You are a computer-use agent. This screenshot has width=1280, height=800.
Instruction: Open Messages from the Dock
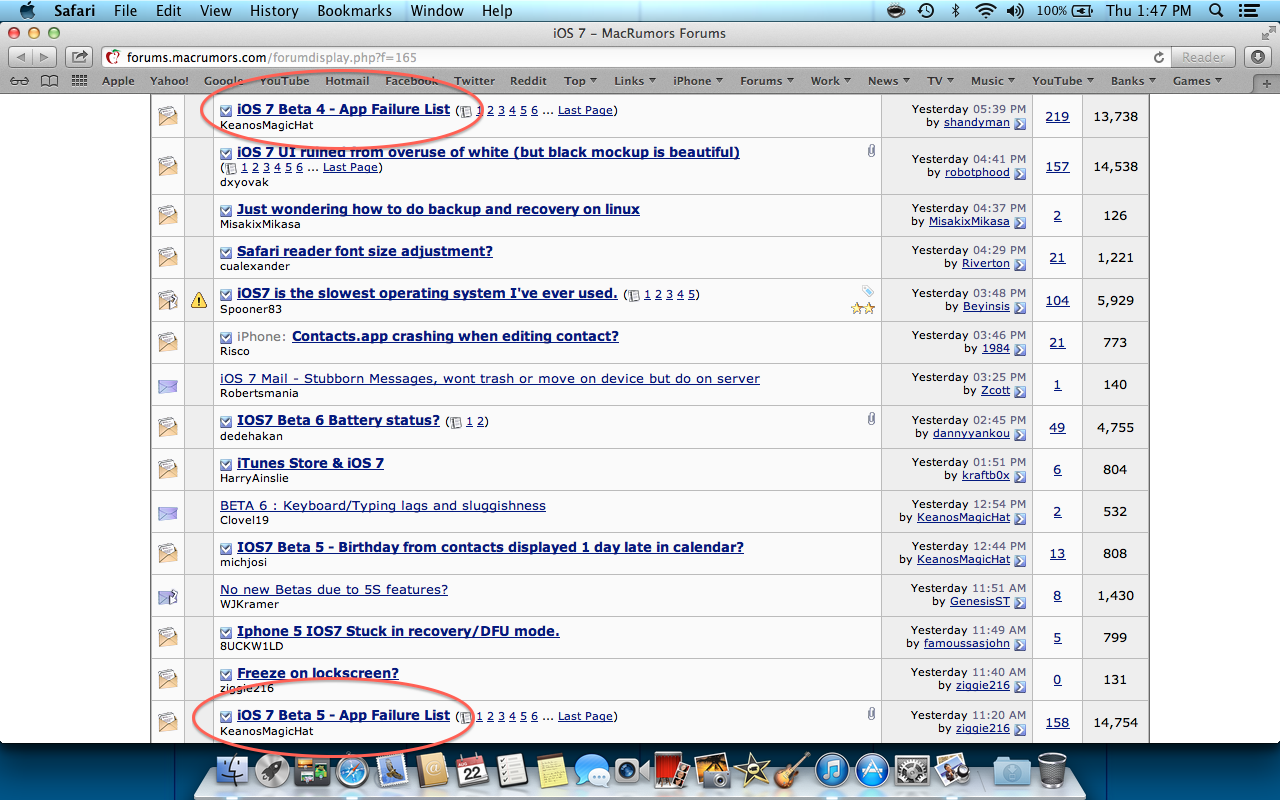tap(592, 770)
